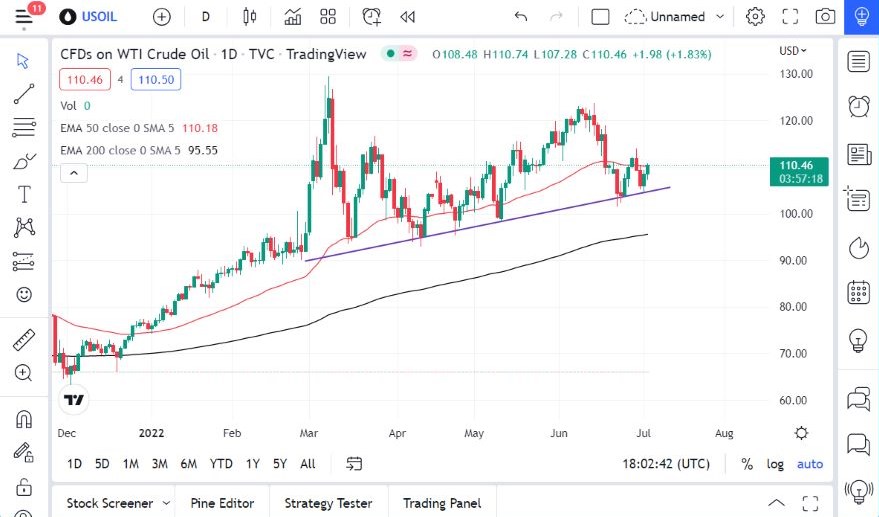This screenshot has height=517, width=879.
Task: Toggle the auto scale option
Action: (x=810, y=464)
